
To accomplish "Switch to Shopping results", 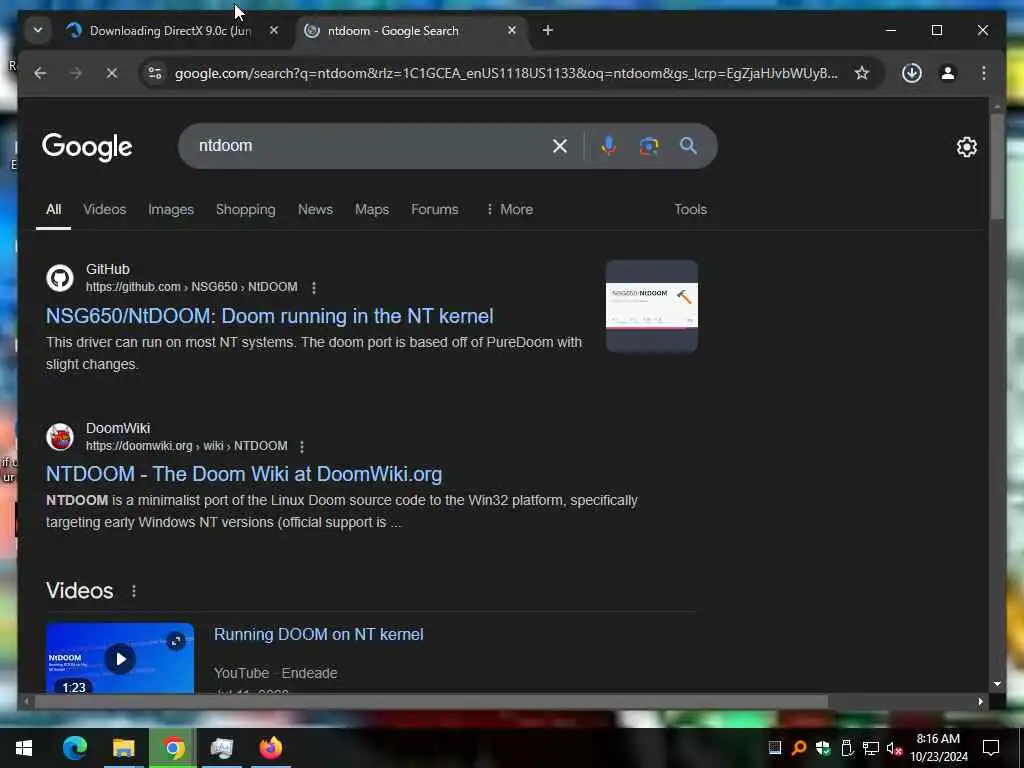I will (x=246, y=210).
